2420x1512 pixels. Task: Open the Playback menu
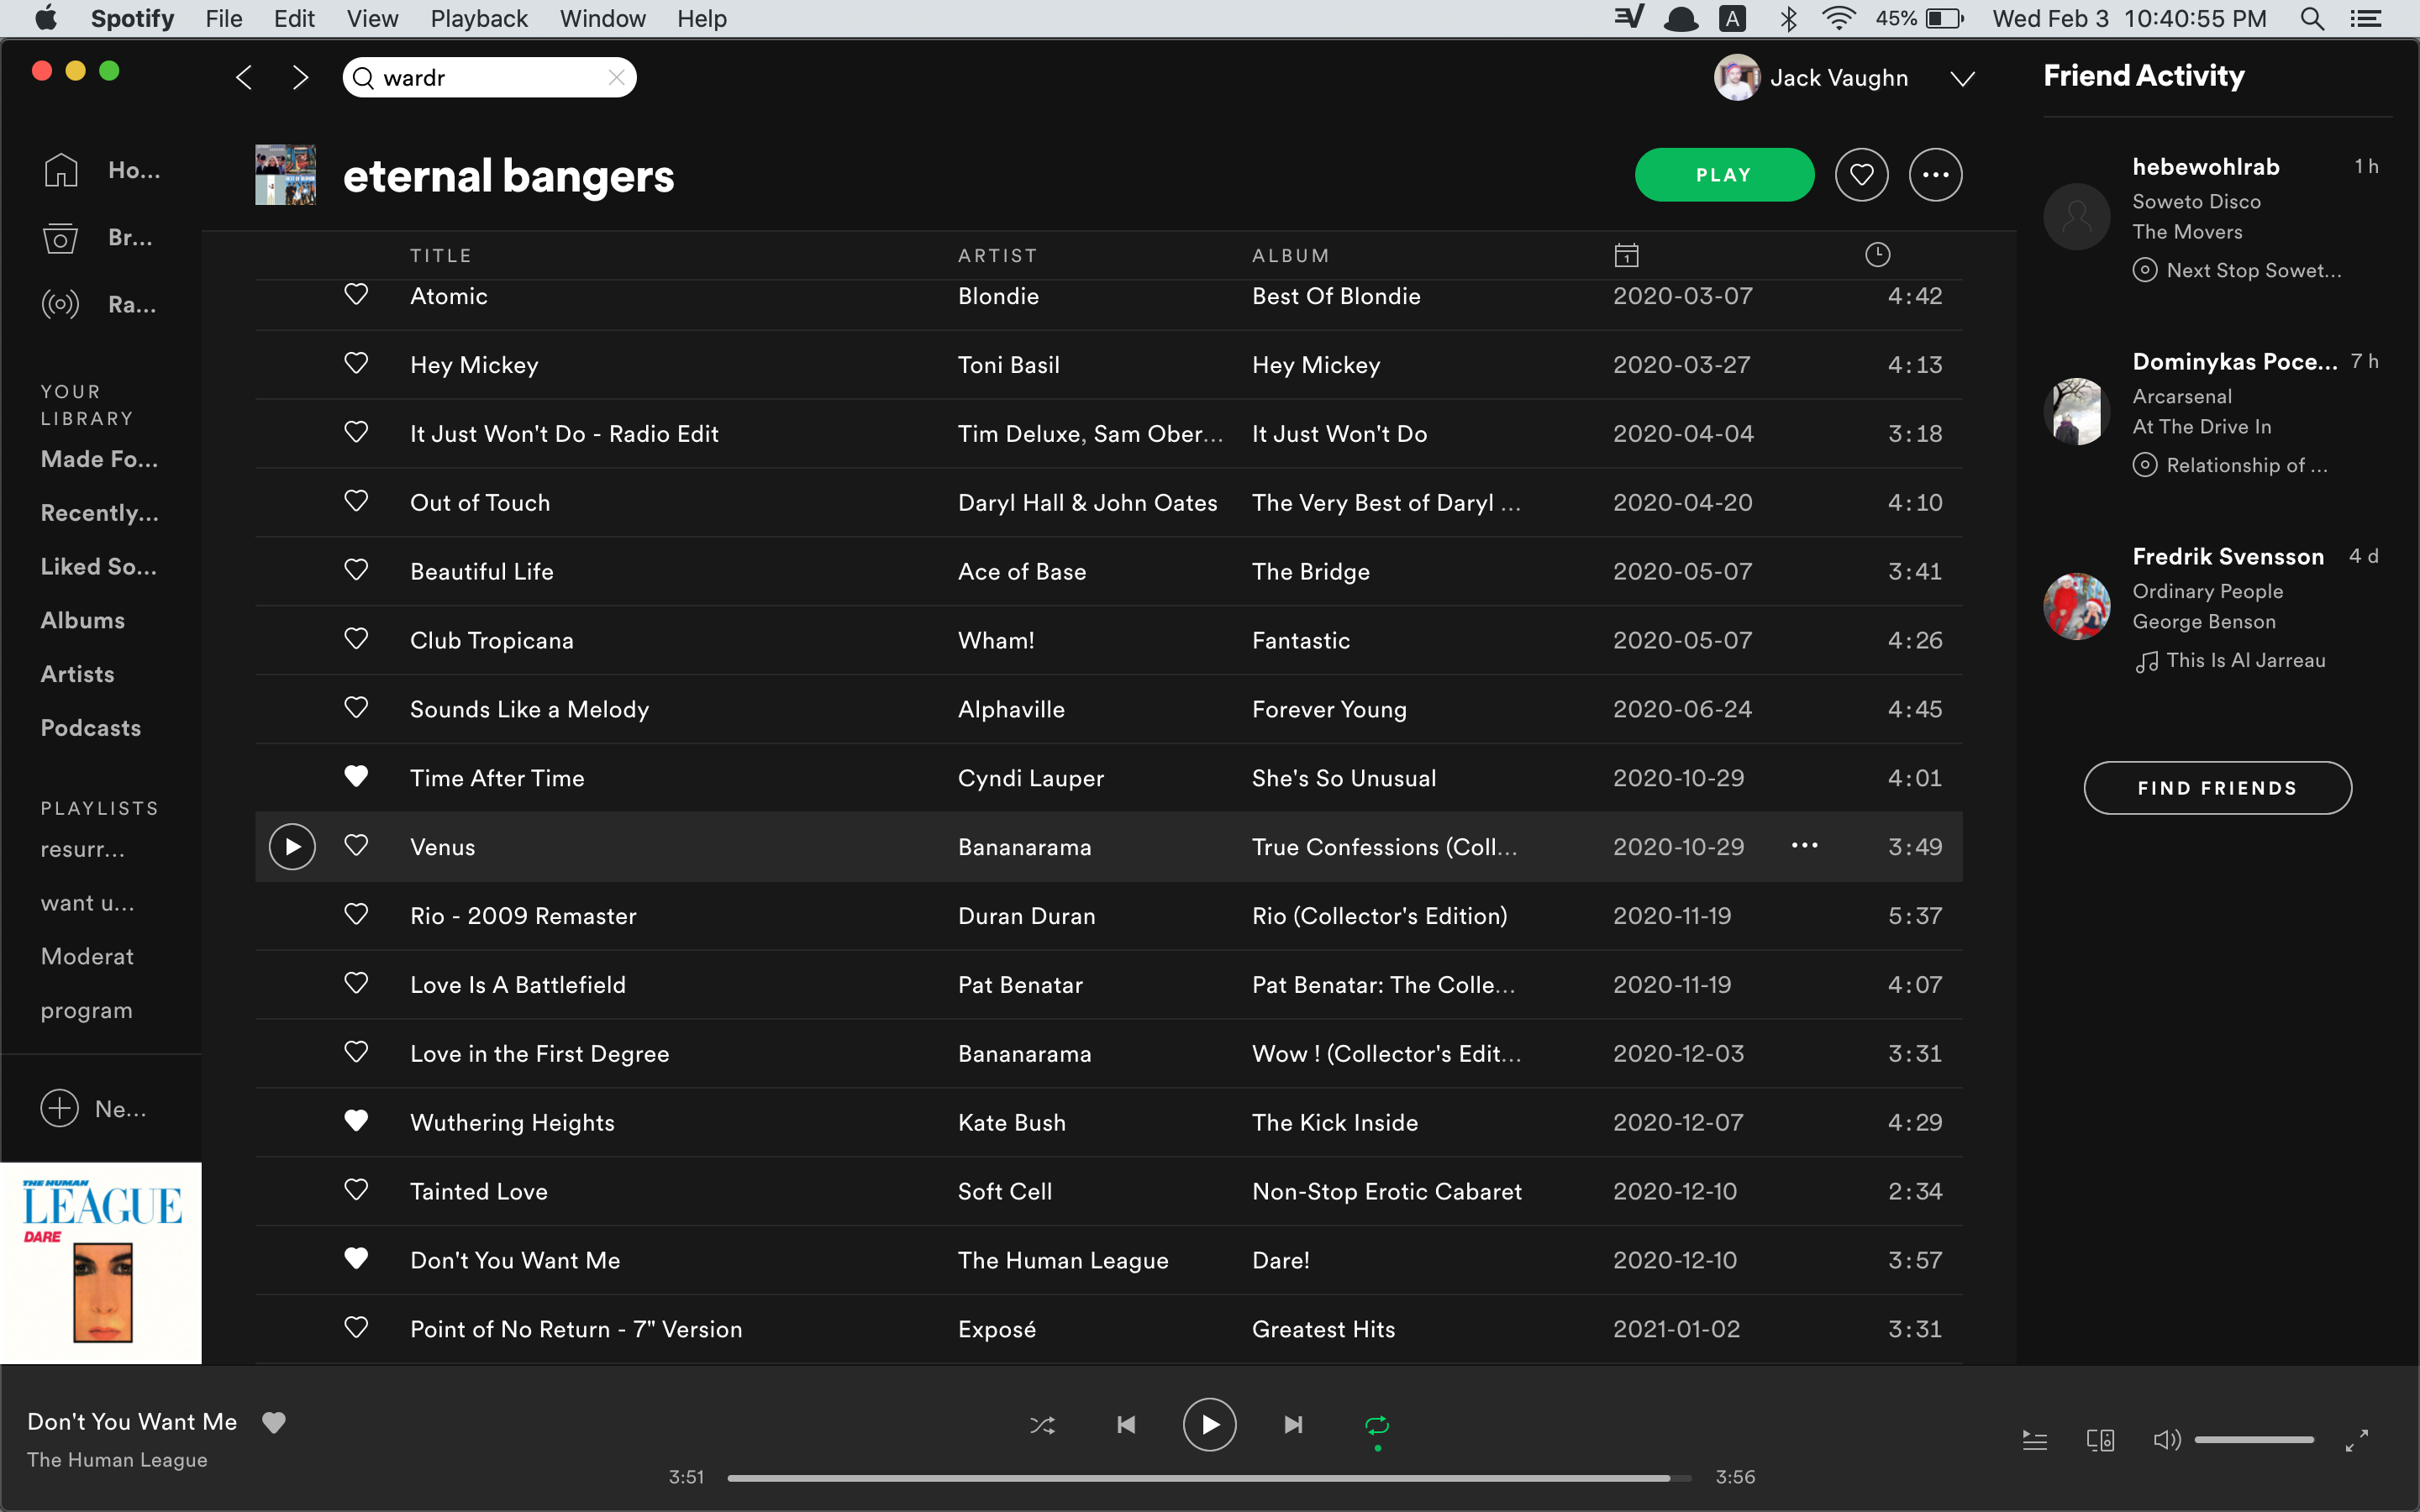tap(479, 19)
